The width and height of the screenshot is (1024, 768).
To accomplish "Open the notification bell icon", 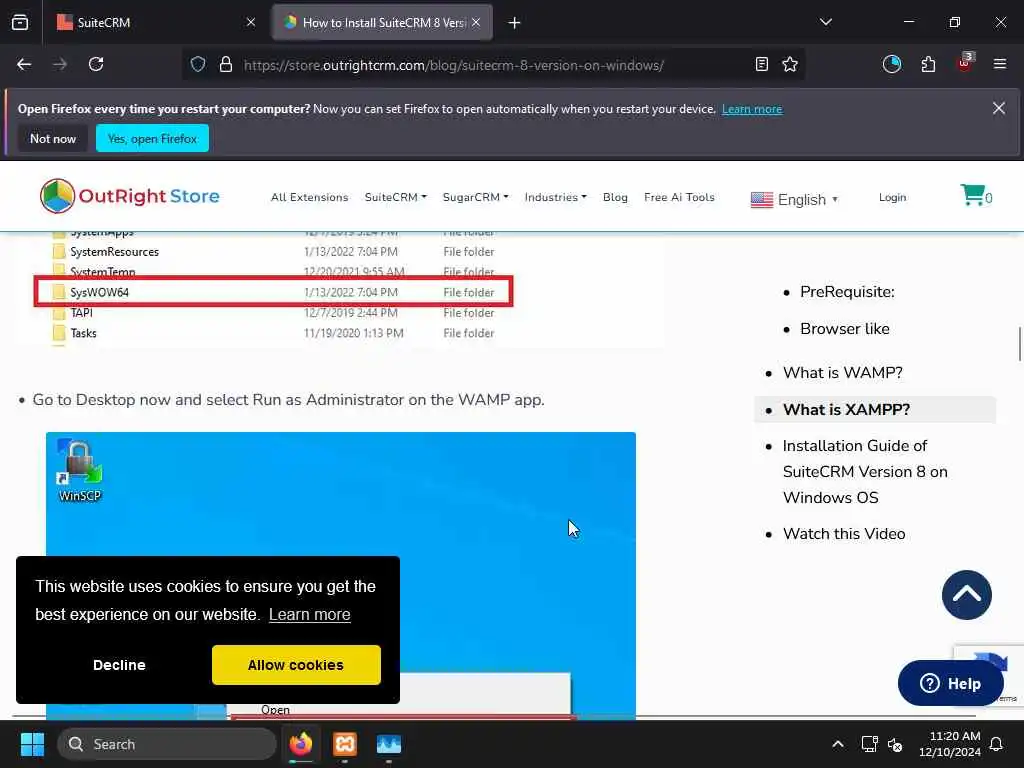I will (997, 744).
